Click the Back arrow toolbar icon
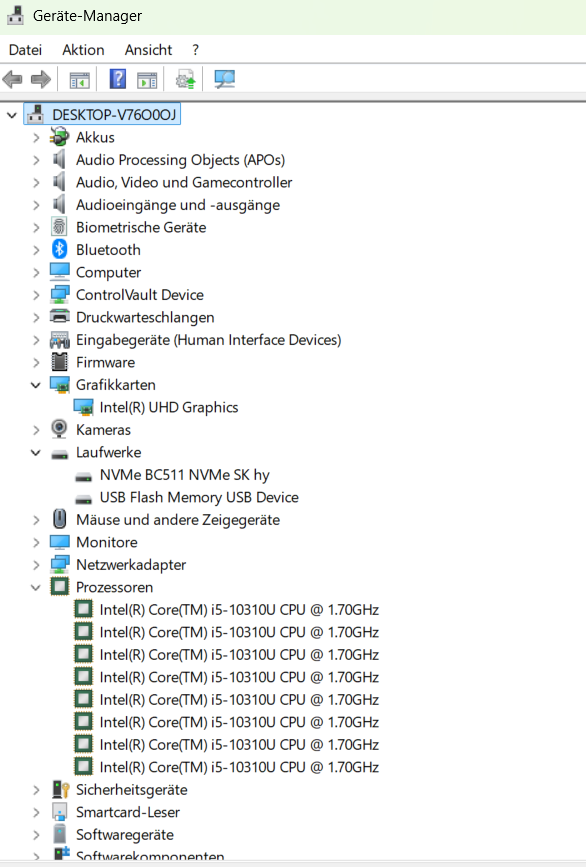This screenshot has height=867, width=586. coord(12,80)
